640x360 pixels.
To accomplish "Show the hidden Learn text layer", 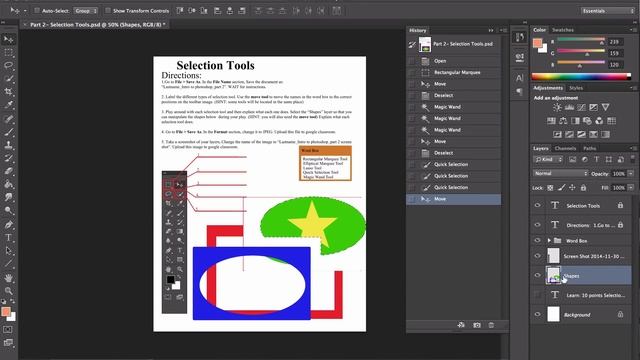I will [538, 295].
